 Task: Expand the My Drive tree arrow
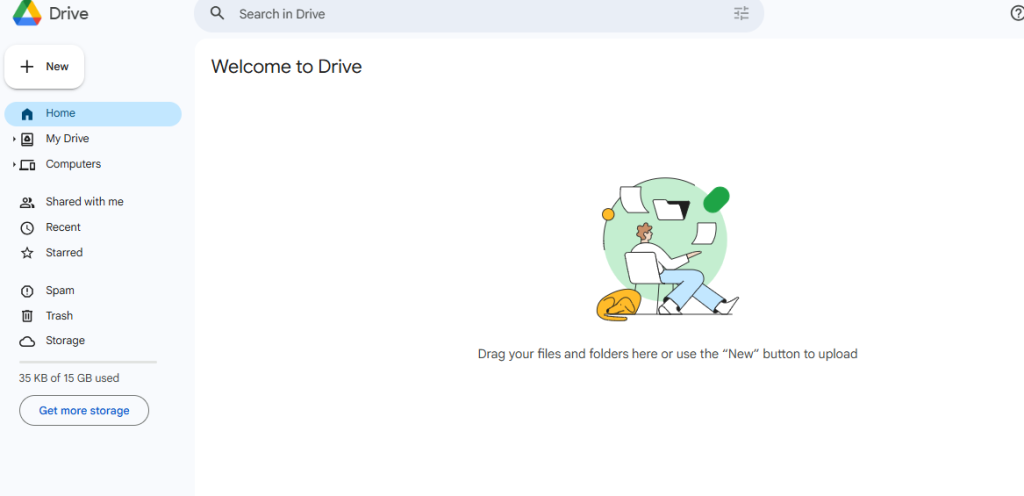pyautogui.click(x=14, y=139)
